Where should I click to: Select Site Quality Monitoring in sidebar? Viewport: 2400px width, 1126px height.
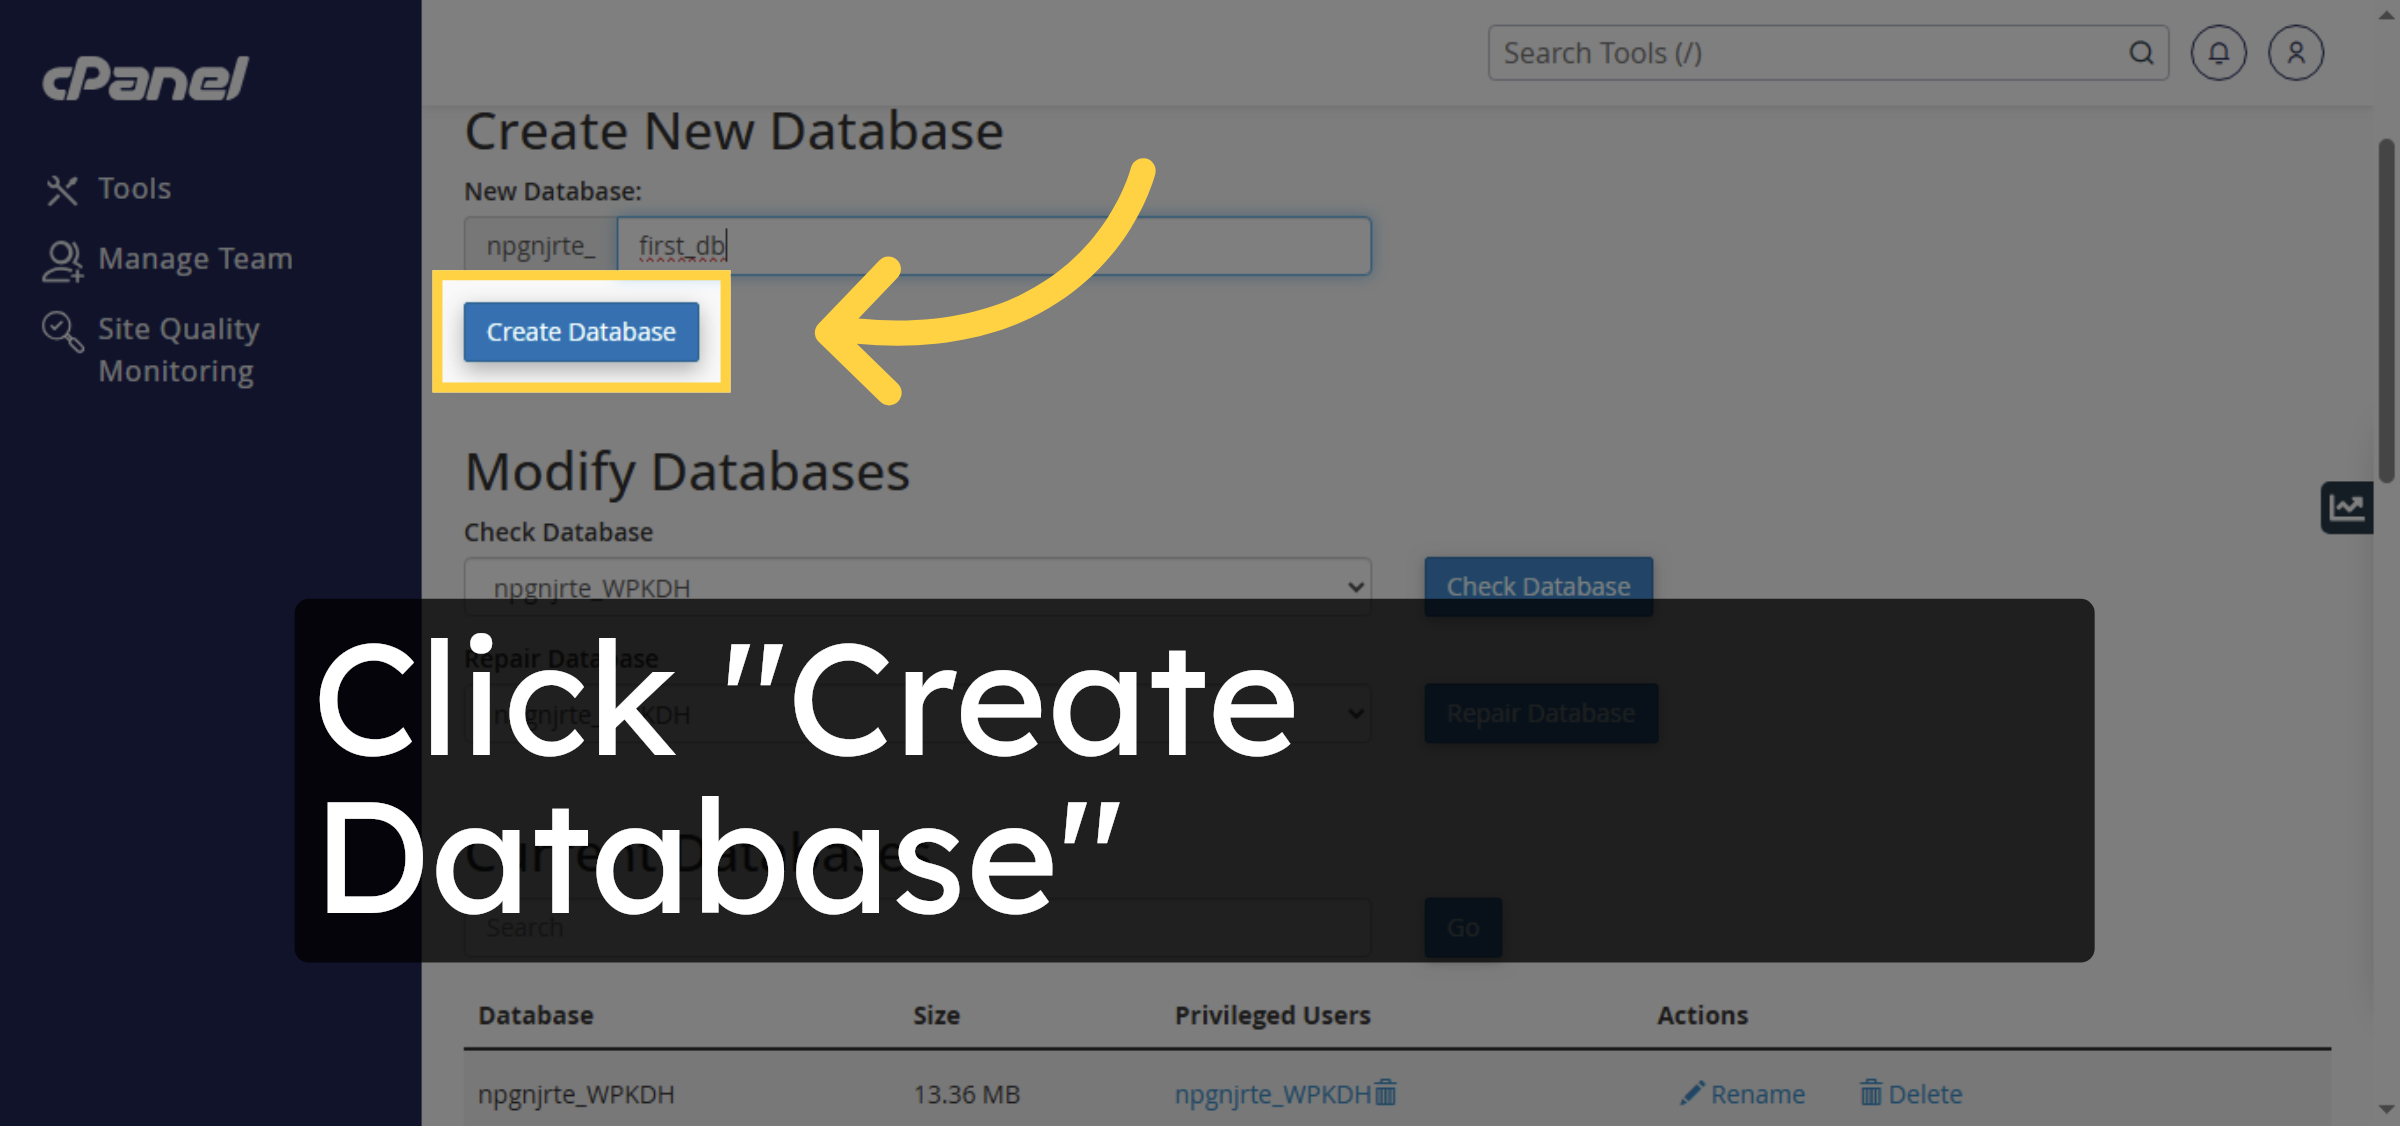click(x=178, y=349)
